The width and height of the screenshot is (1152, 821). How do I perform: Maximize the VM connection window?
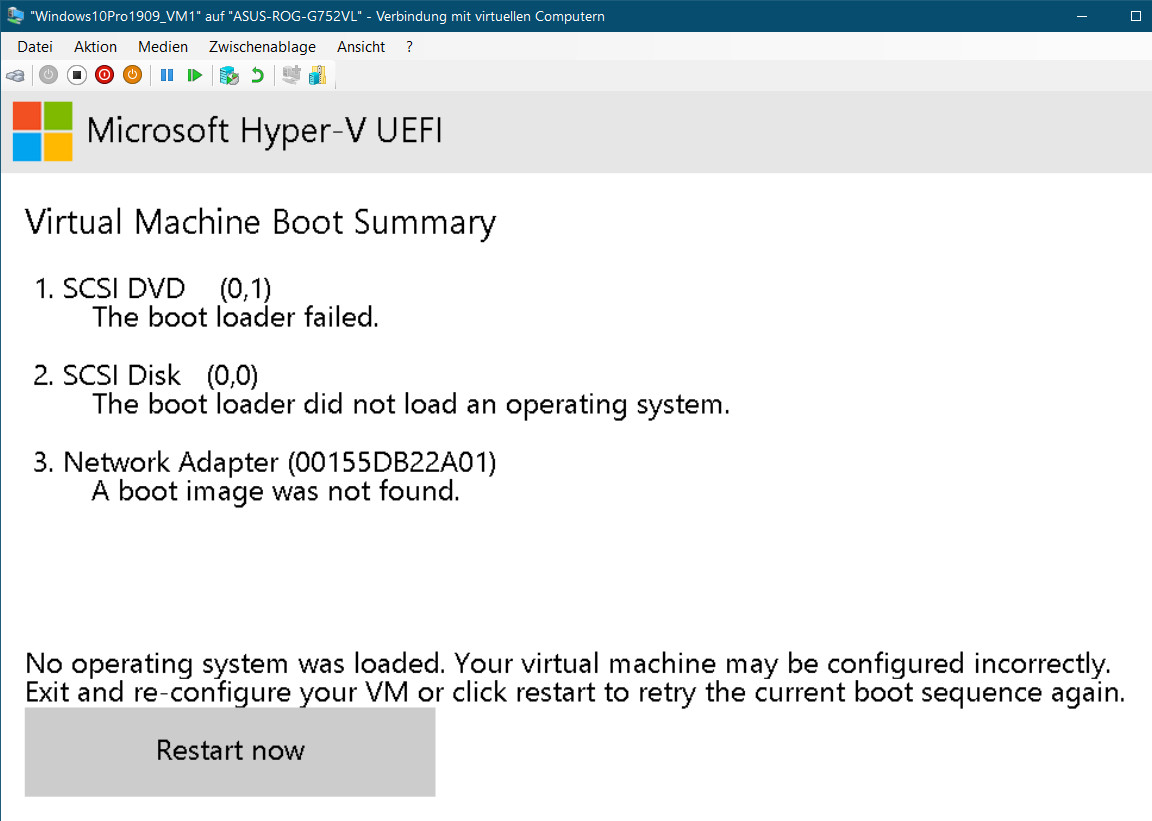1135,16
